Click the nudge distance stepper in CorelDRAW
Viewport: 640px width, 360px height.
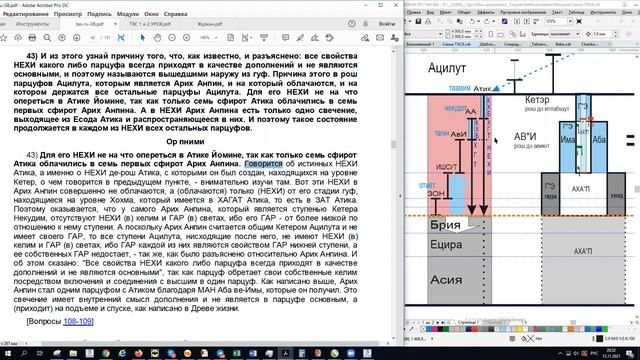(616, 34)
